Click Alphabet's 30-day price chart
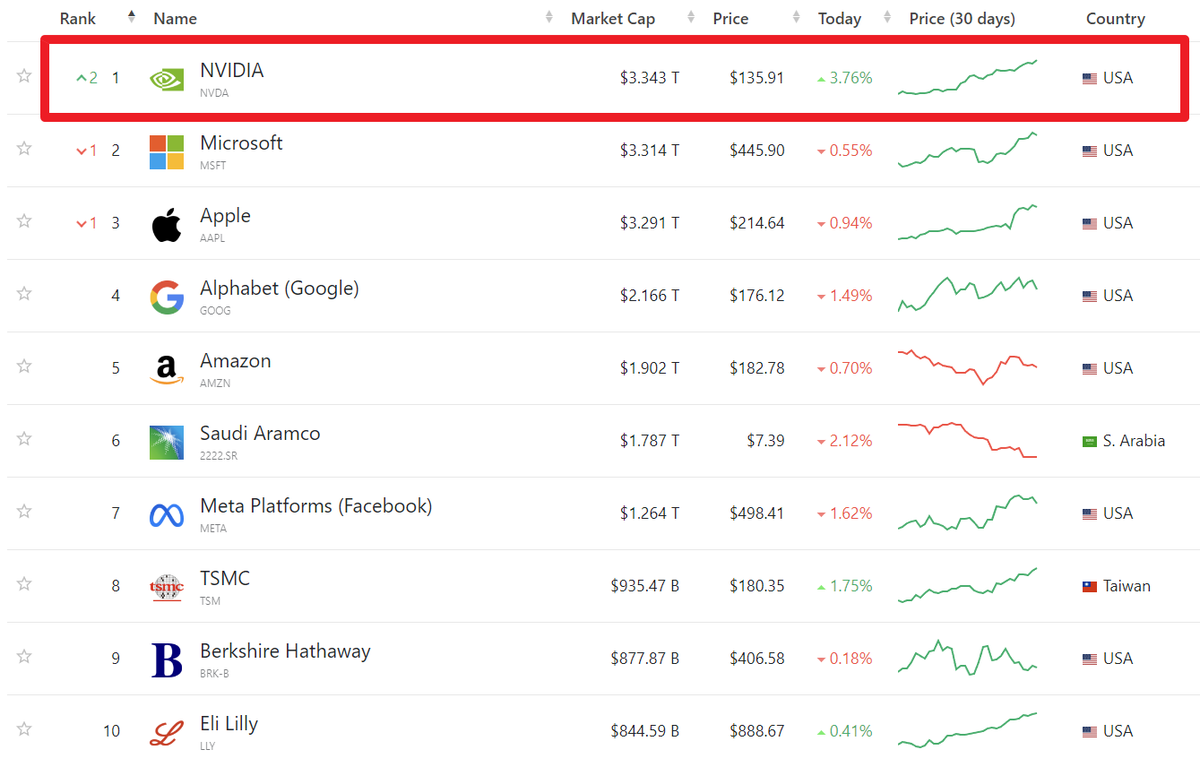Viewport: 1200px width, 767px height. 967,294
